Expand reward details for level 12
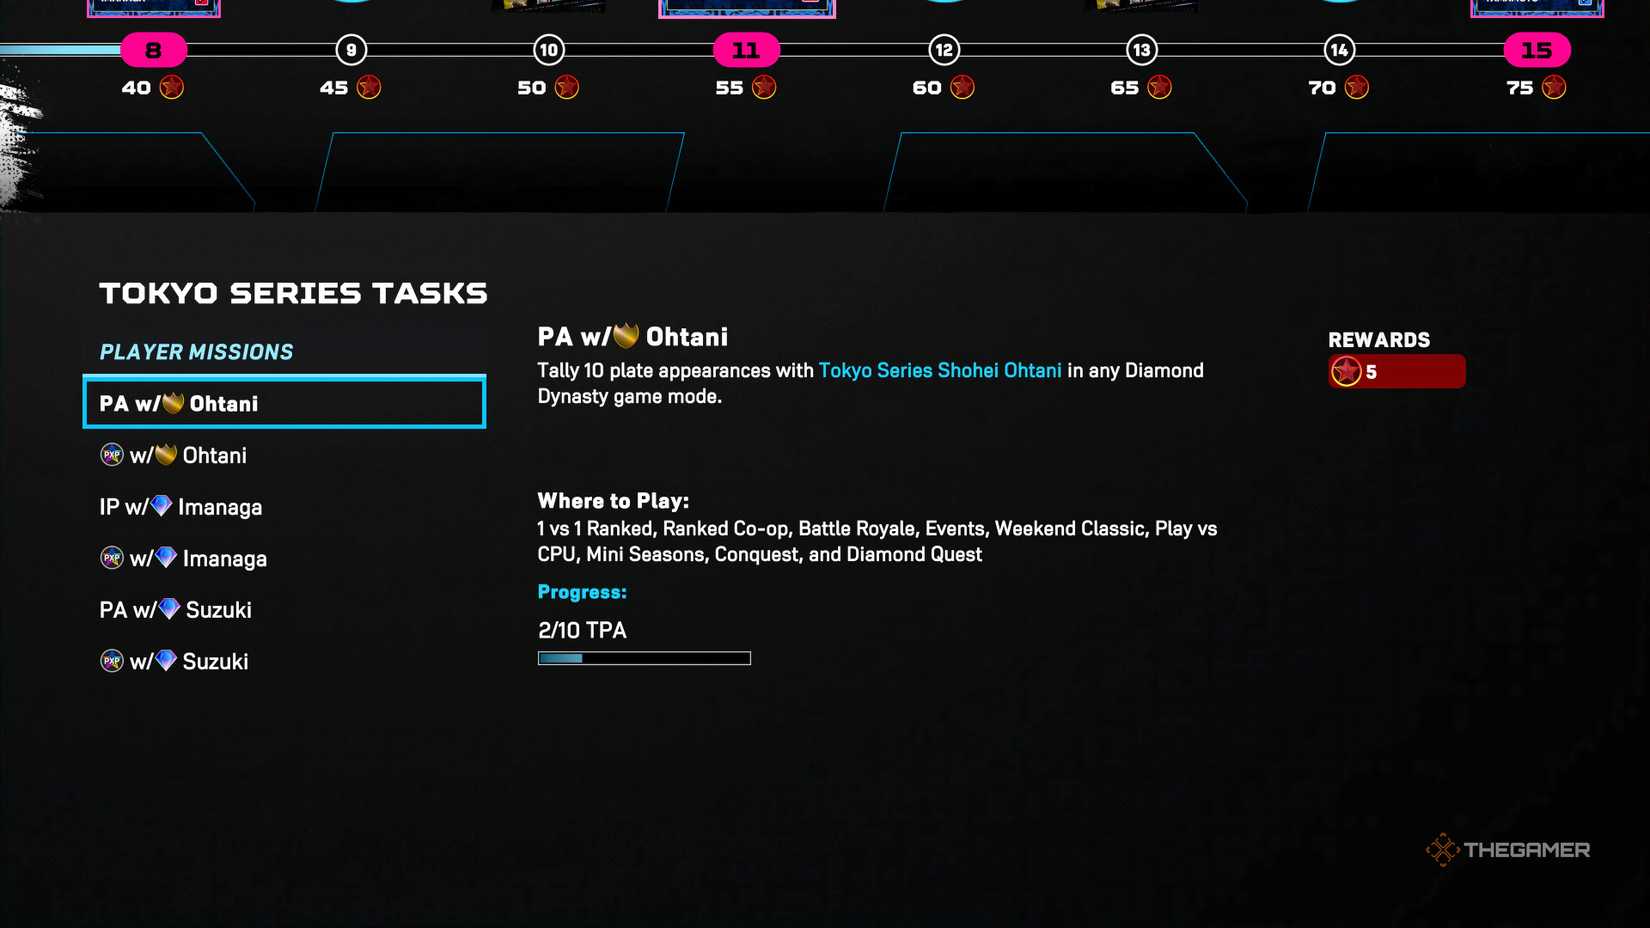Screen dimensions: 1650x928 pos(941,48)
